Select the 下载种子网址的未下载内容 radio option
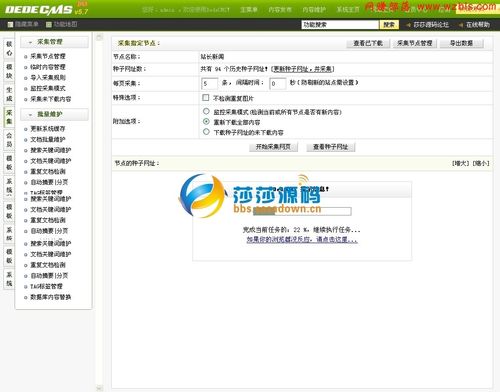The image size is (500, 392). click(206, 132)
